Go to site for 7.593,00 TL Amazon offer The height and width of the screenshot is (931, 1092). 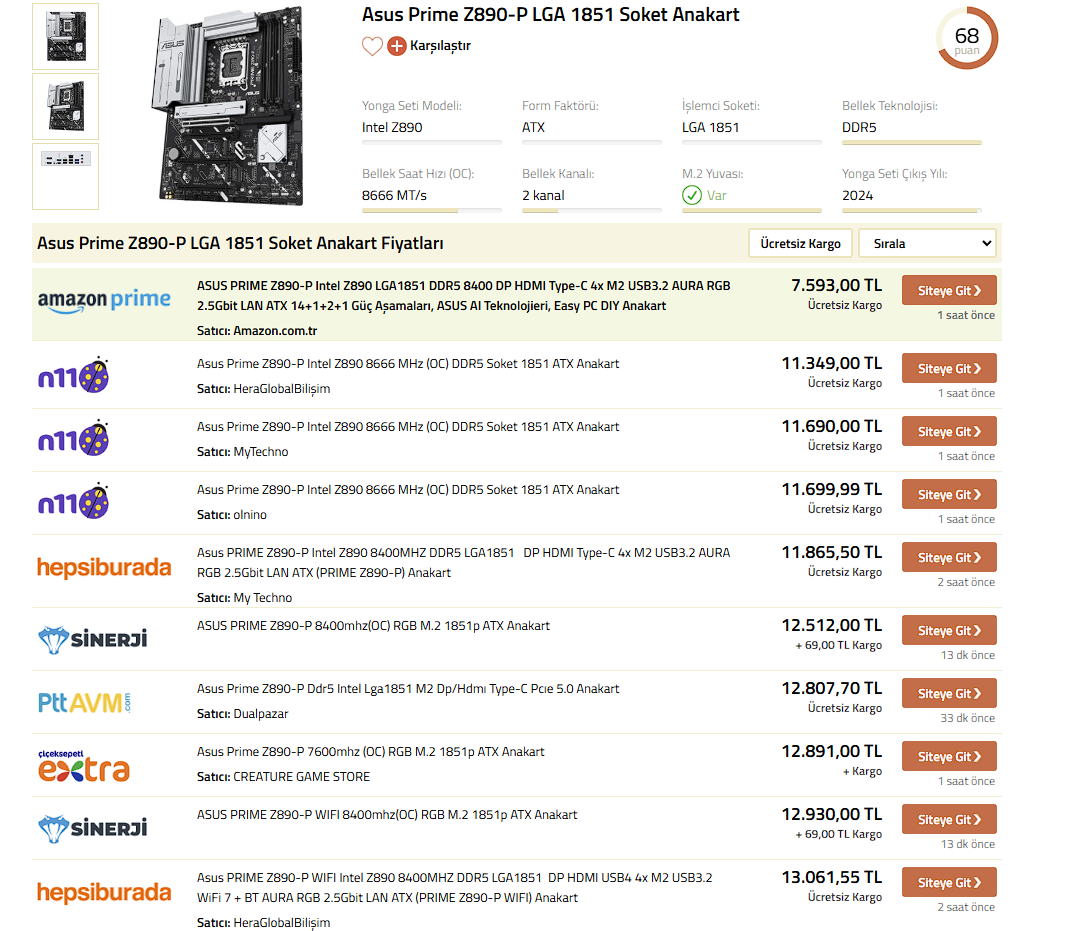[949, 290]
